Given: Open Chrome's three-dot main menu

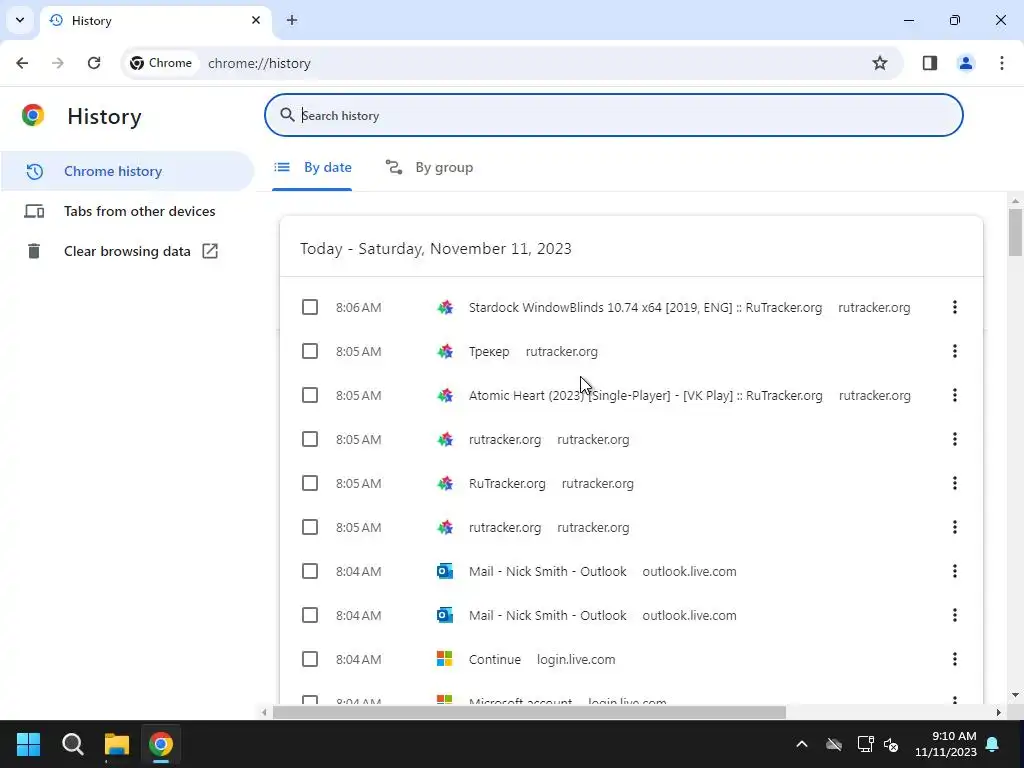Looking at the screenshot, I should tap(1002, 63).
